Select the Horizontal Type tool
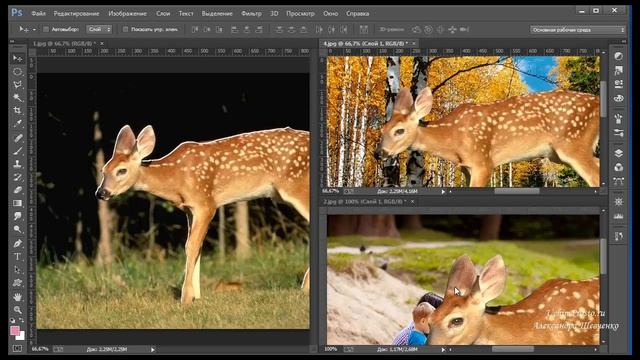The image size is (640, 360). pos(17,257)
